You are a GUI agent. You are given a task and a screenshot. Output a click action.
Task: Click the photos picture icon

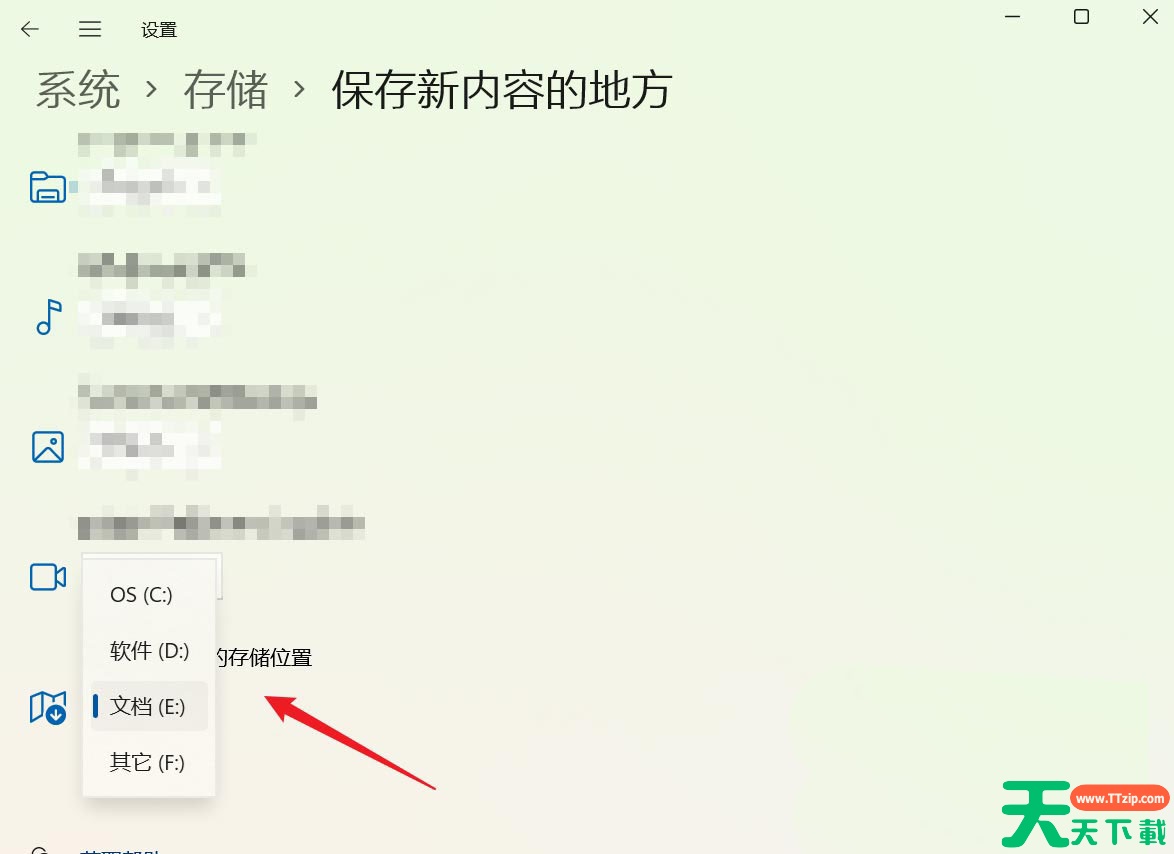[48, 447]
